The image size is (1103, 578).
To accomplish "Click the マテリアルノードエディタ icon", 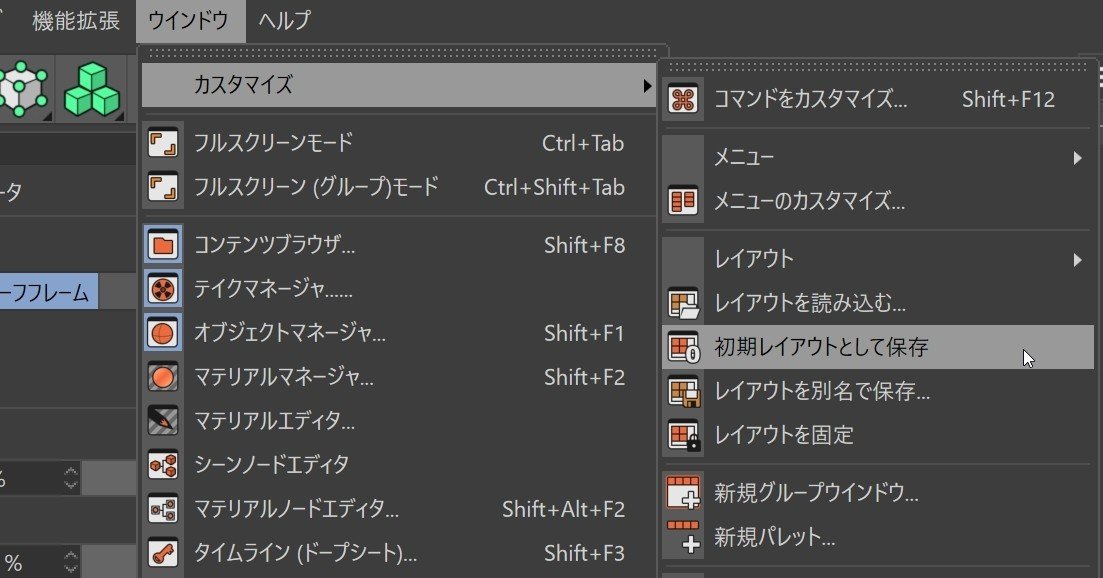I will (163, 509).
